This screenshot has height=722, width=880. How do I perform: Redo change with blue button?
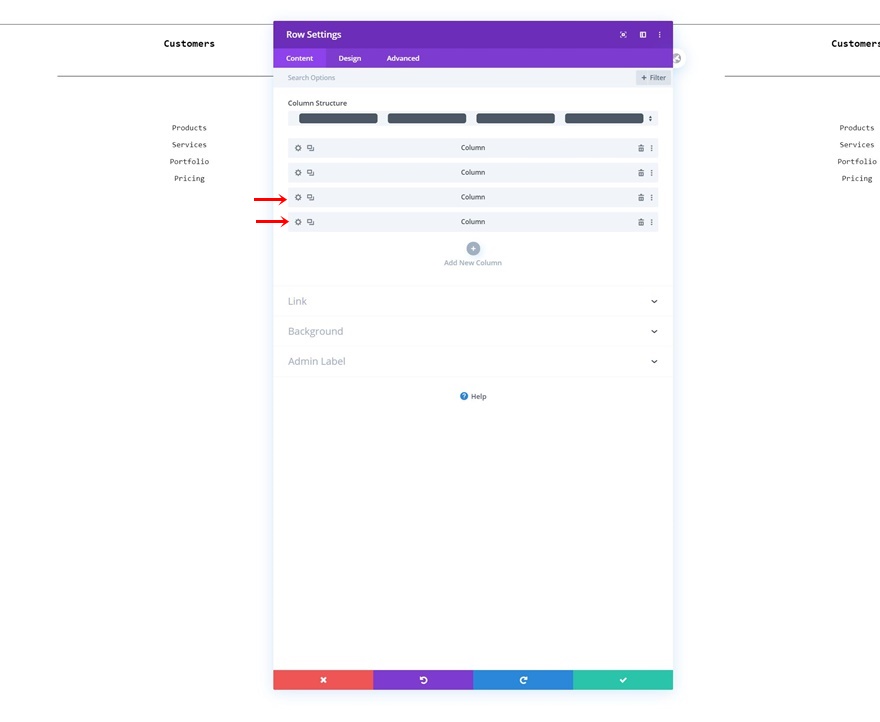(x=523, y=680)
